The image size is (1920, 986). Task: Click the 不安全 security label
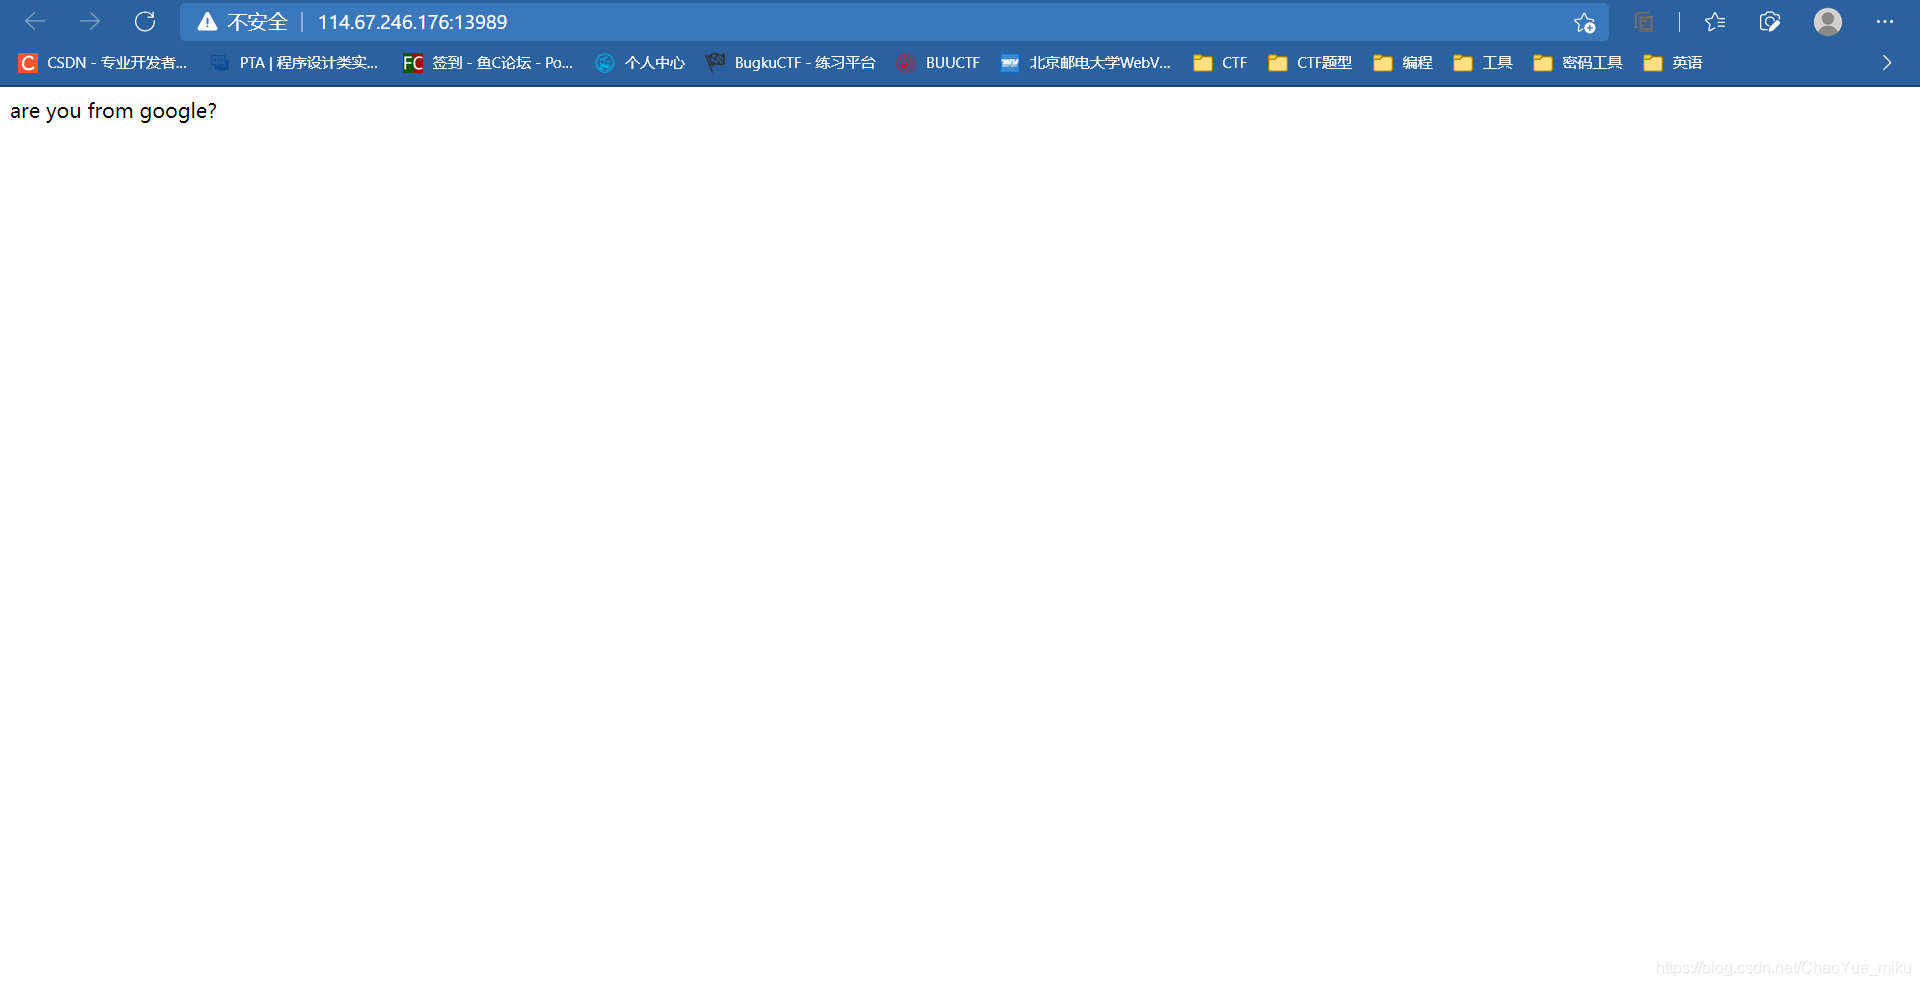click(257, 22)
